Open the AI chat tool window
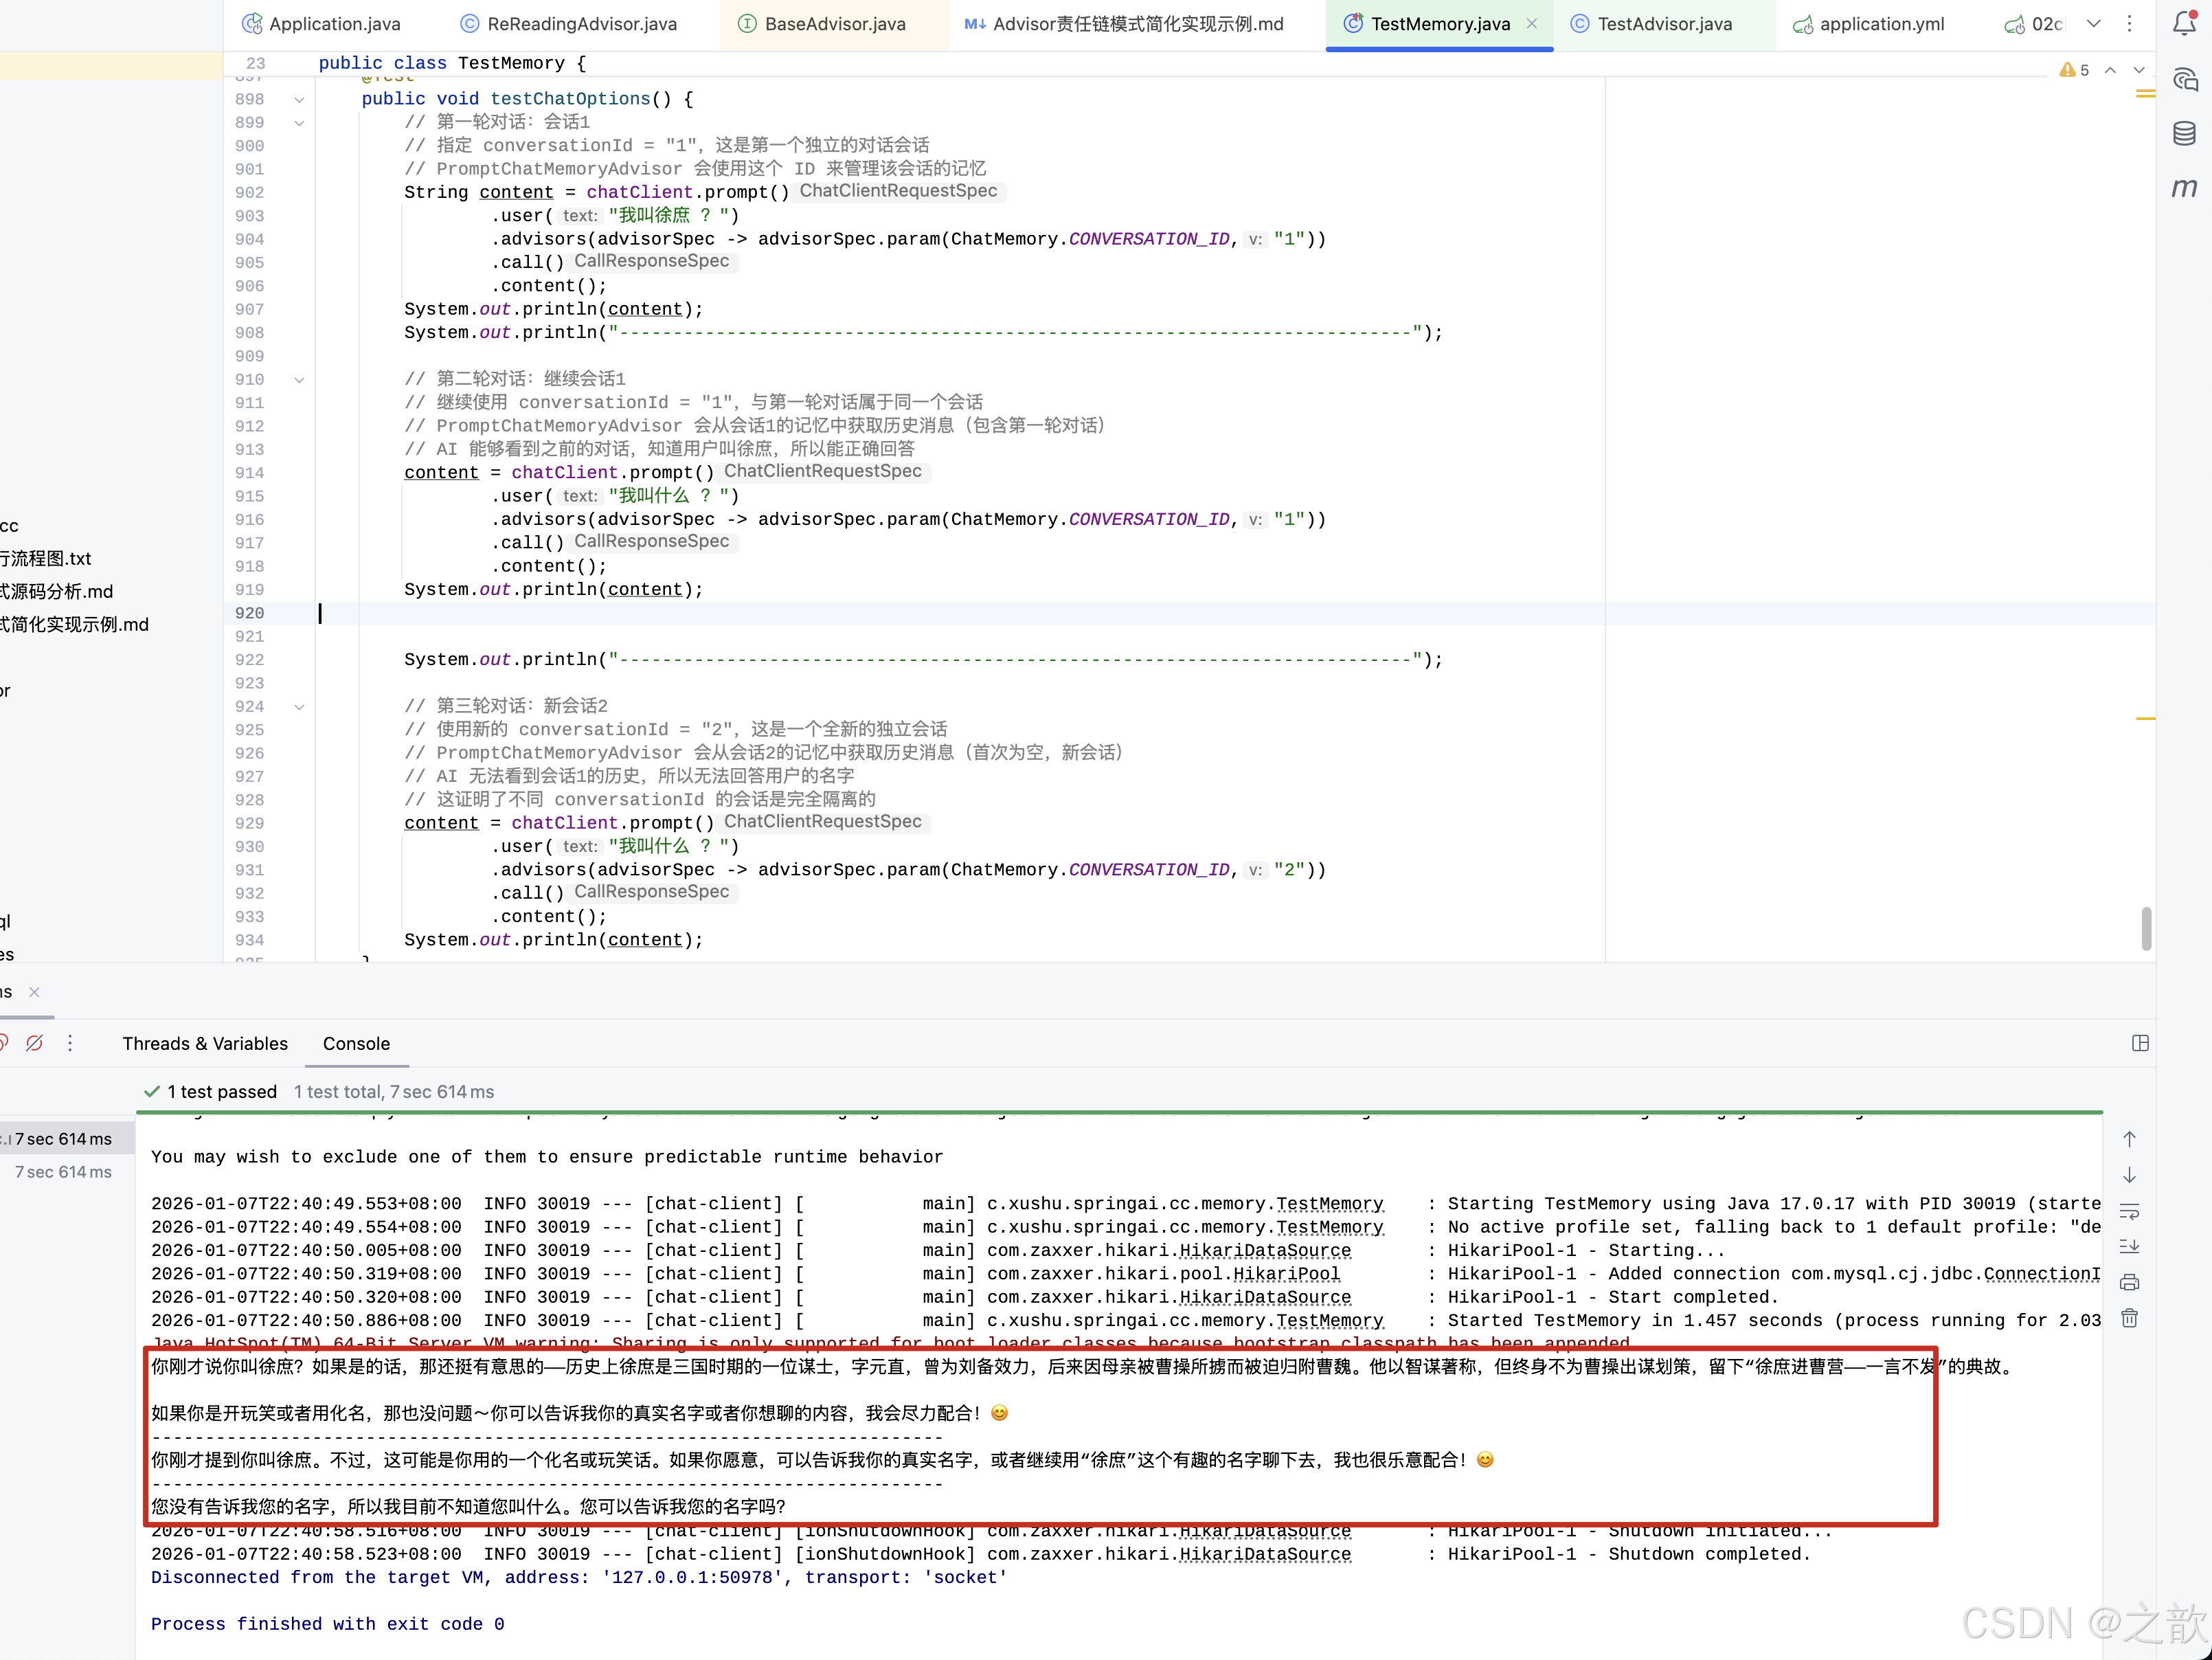 2185,79
